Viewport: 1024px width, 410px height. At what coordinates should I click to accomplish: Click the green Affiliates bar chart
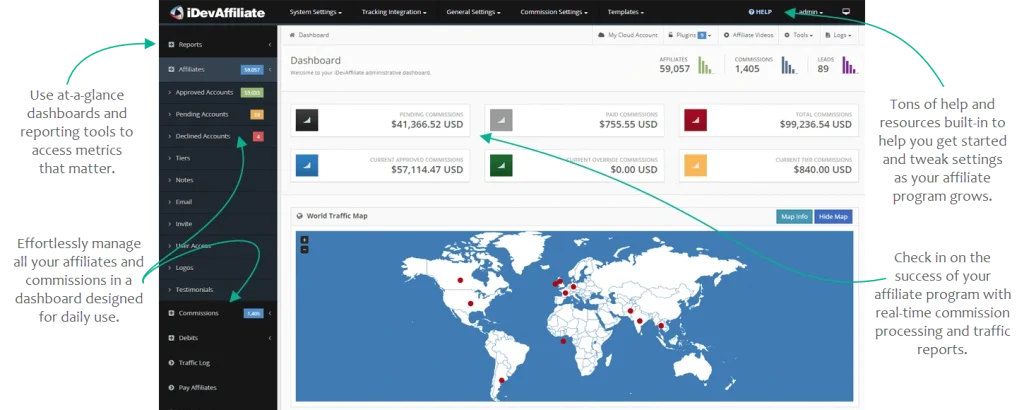(x=705, y=65)
